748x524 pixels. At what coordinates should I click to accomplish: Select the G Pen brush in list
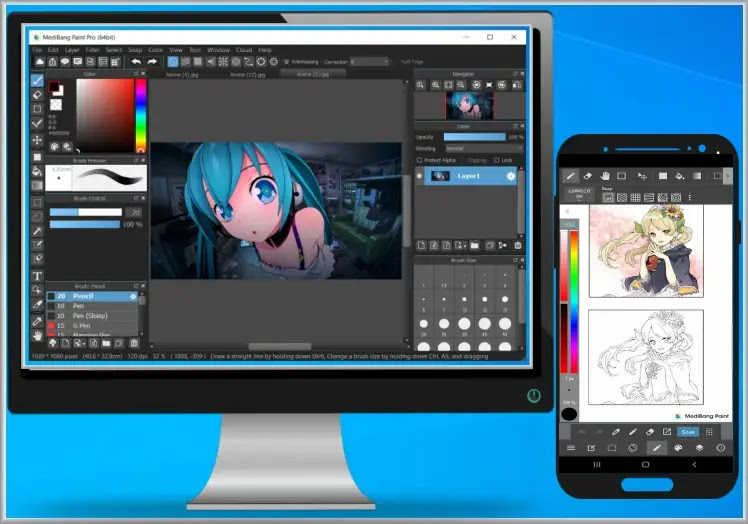click(92, 325)
